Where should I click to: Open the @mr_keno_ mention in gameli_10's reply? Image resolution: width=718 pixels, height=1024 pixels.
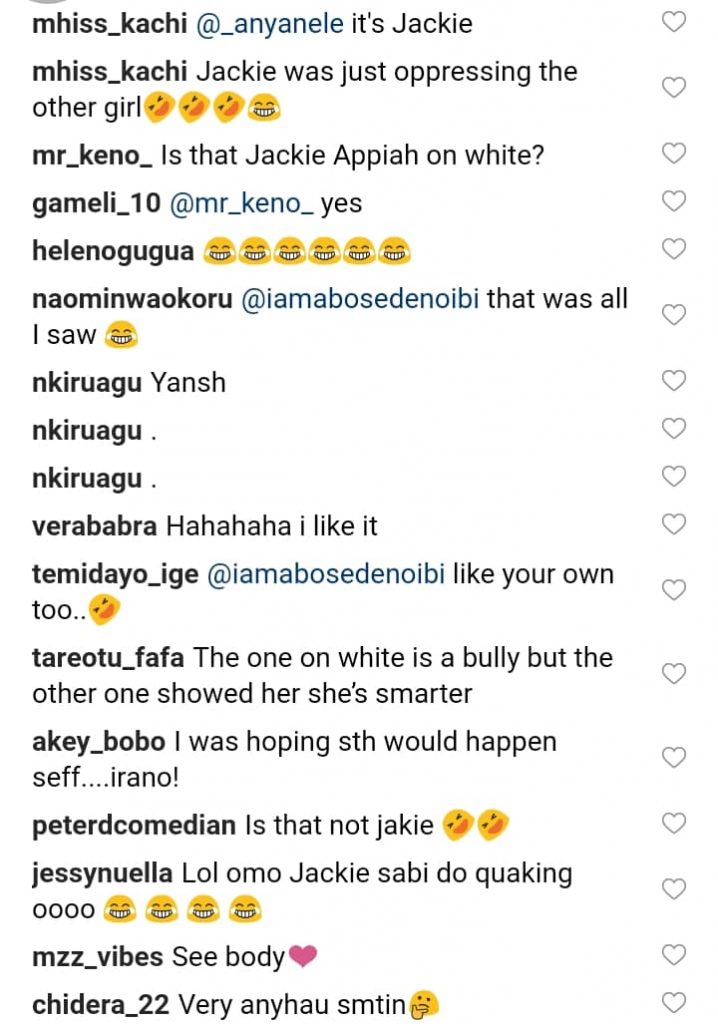(x=241, y=204)
